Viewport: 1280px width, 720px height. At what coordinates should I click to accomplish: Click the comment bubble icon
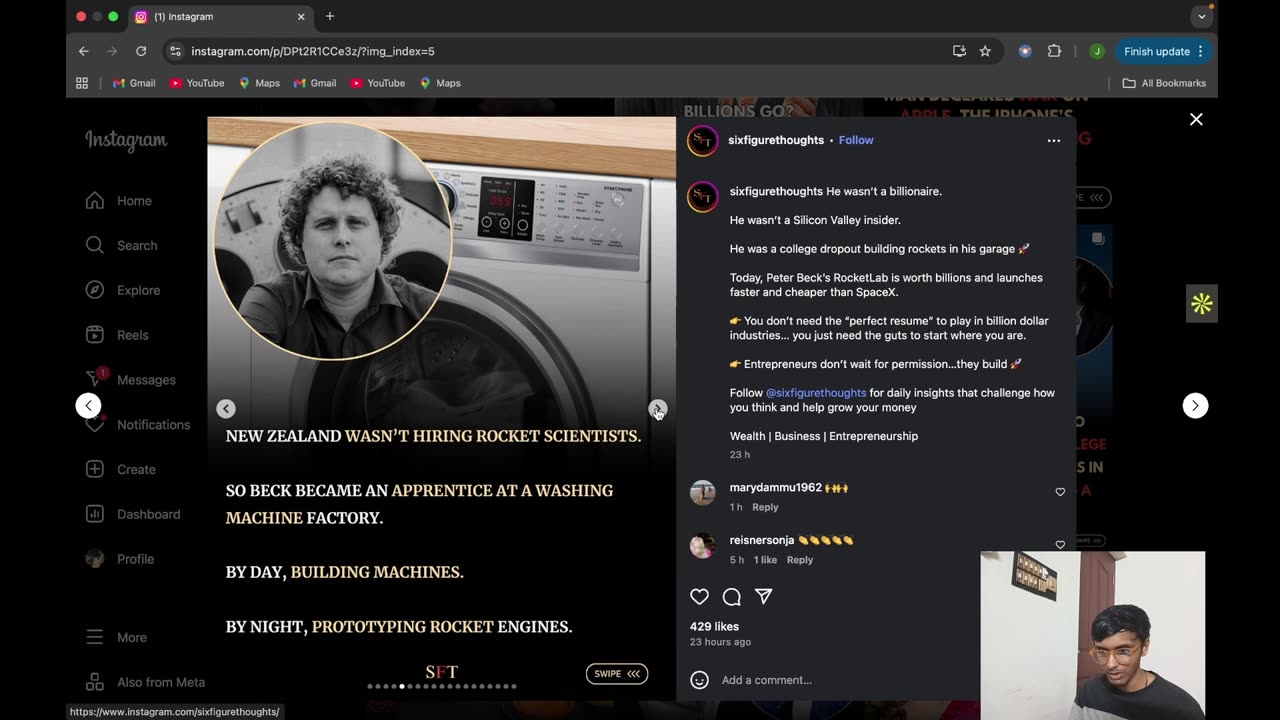[731, 597]
